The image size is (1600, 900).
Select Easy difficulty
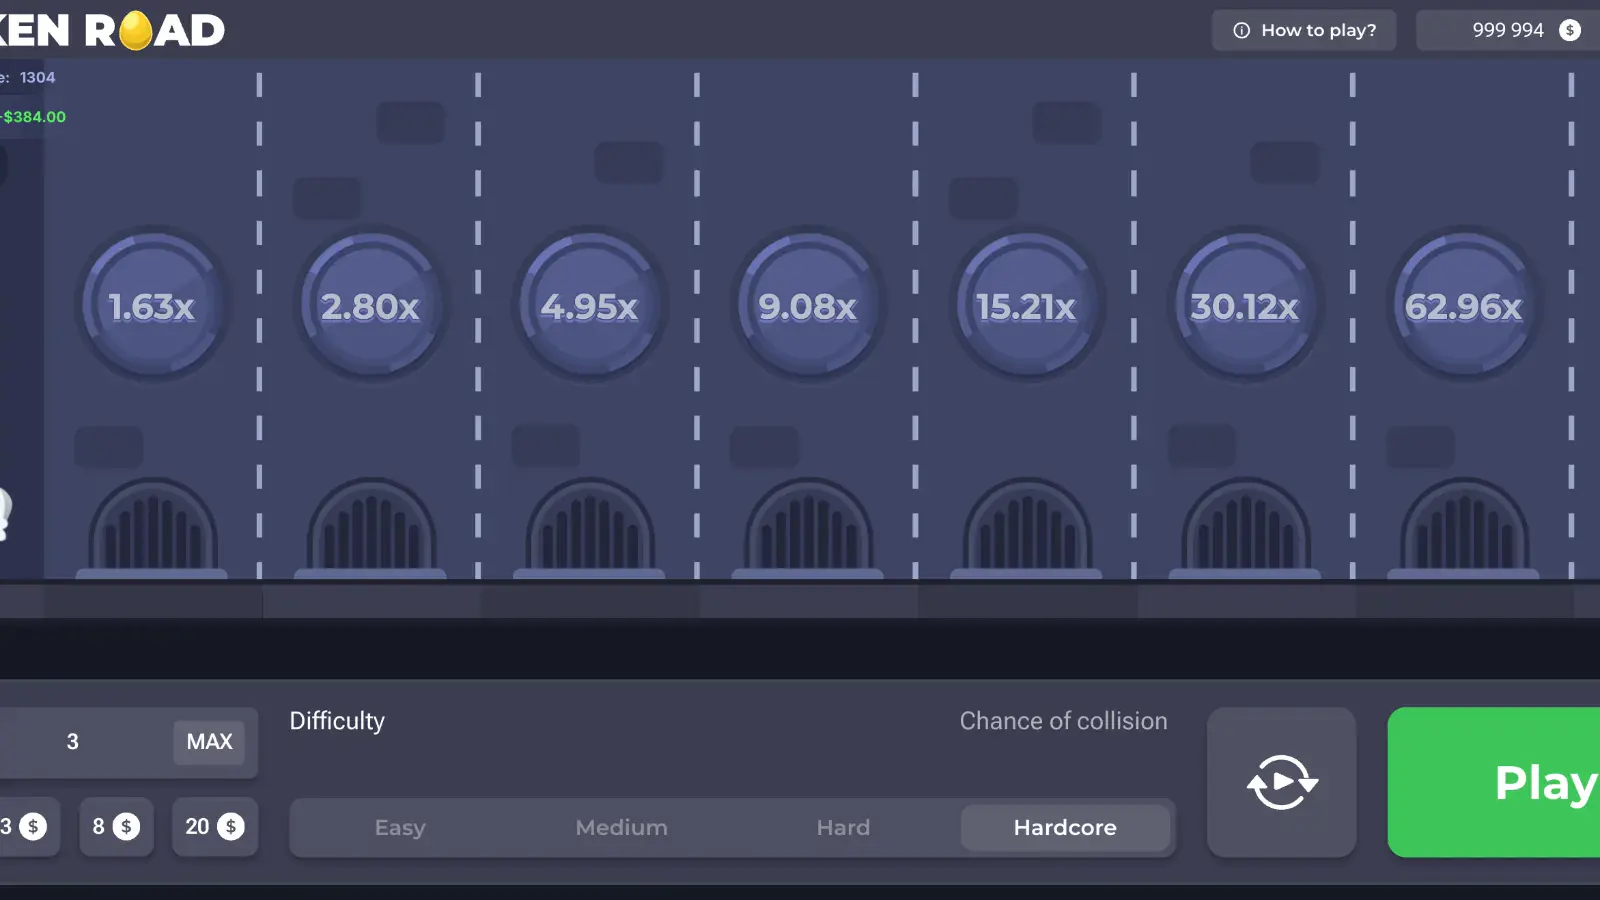(400, 827)
